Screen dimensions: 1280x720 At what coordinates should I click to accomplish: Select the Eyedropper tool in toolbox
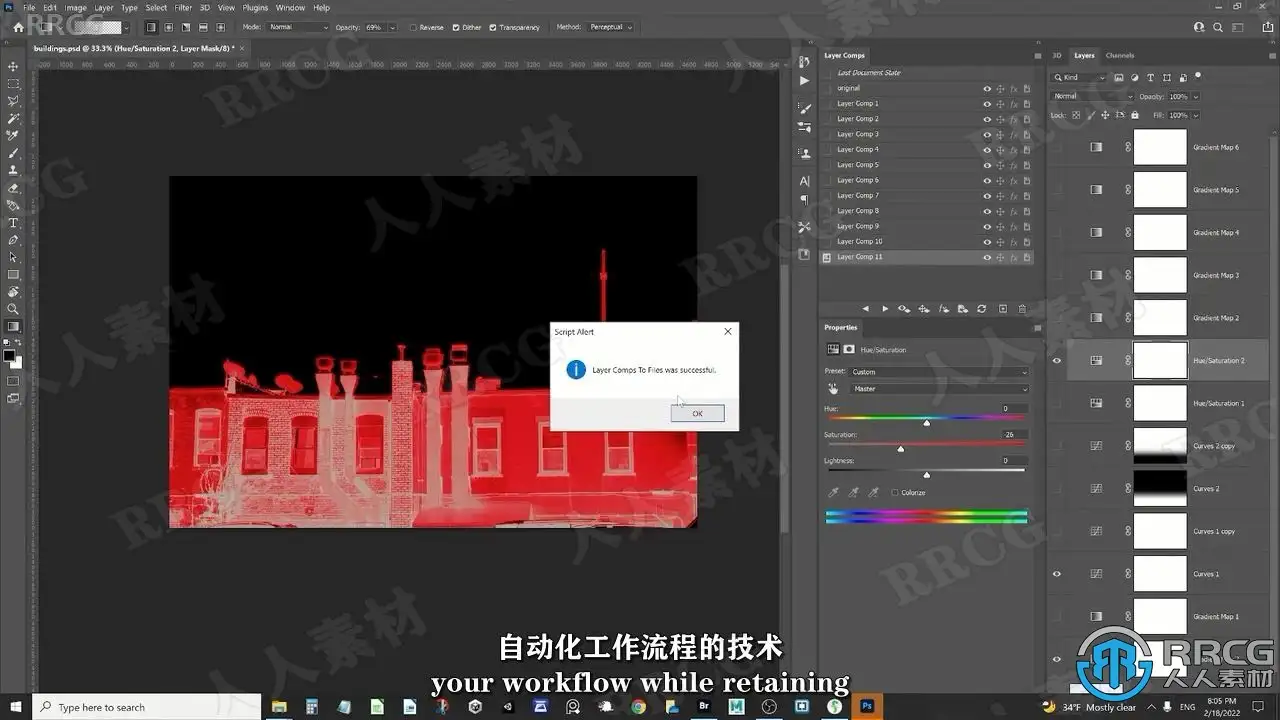coord(13,136)
